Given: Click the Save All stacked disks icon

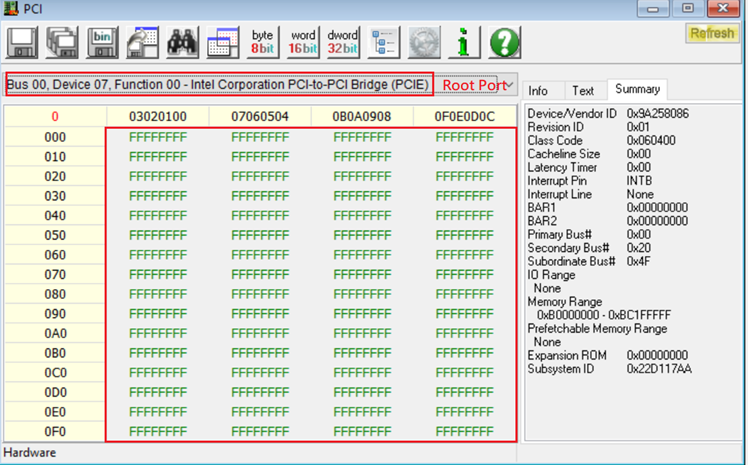Looking at the screenshot, I should [x=62, y=43].
